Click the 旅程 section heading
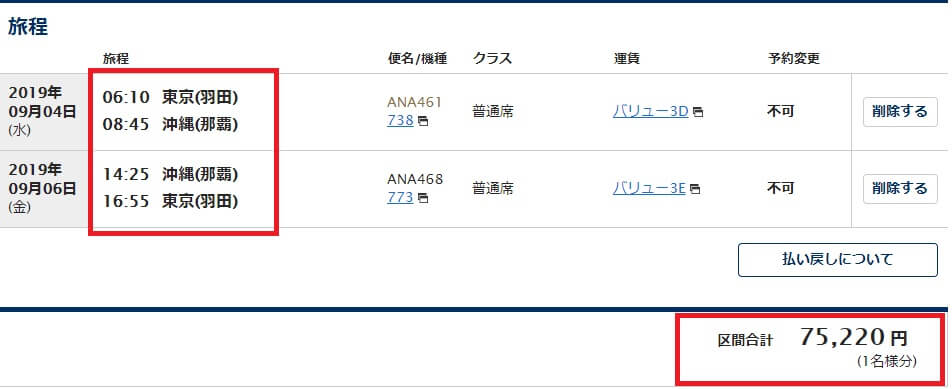This screenshot has height=389, width=952. point(28,27)
